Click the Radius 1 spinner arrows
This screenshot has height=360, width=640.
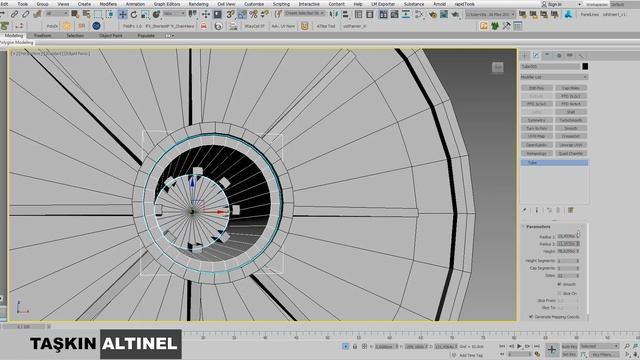(578, 236)
